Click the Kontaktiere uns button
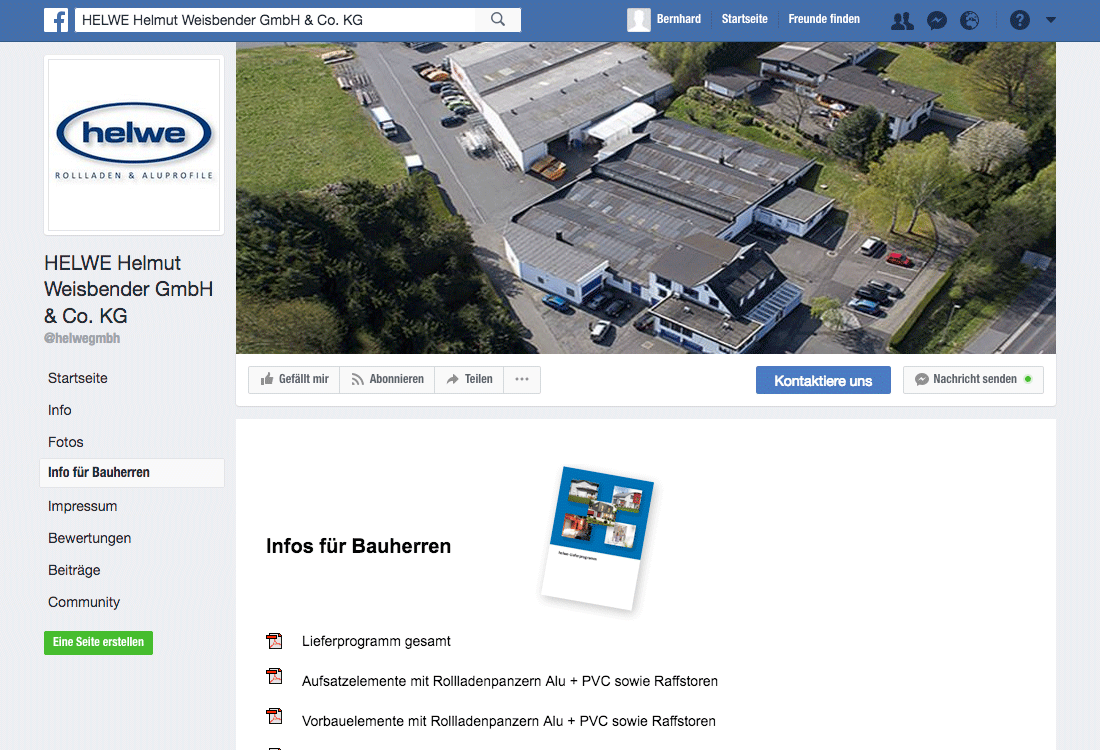 [823, 380]
